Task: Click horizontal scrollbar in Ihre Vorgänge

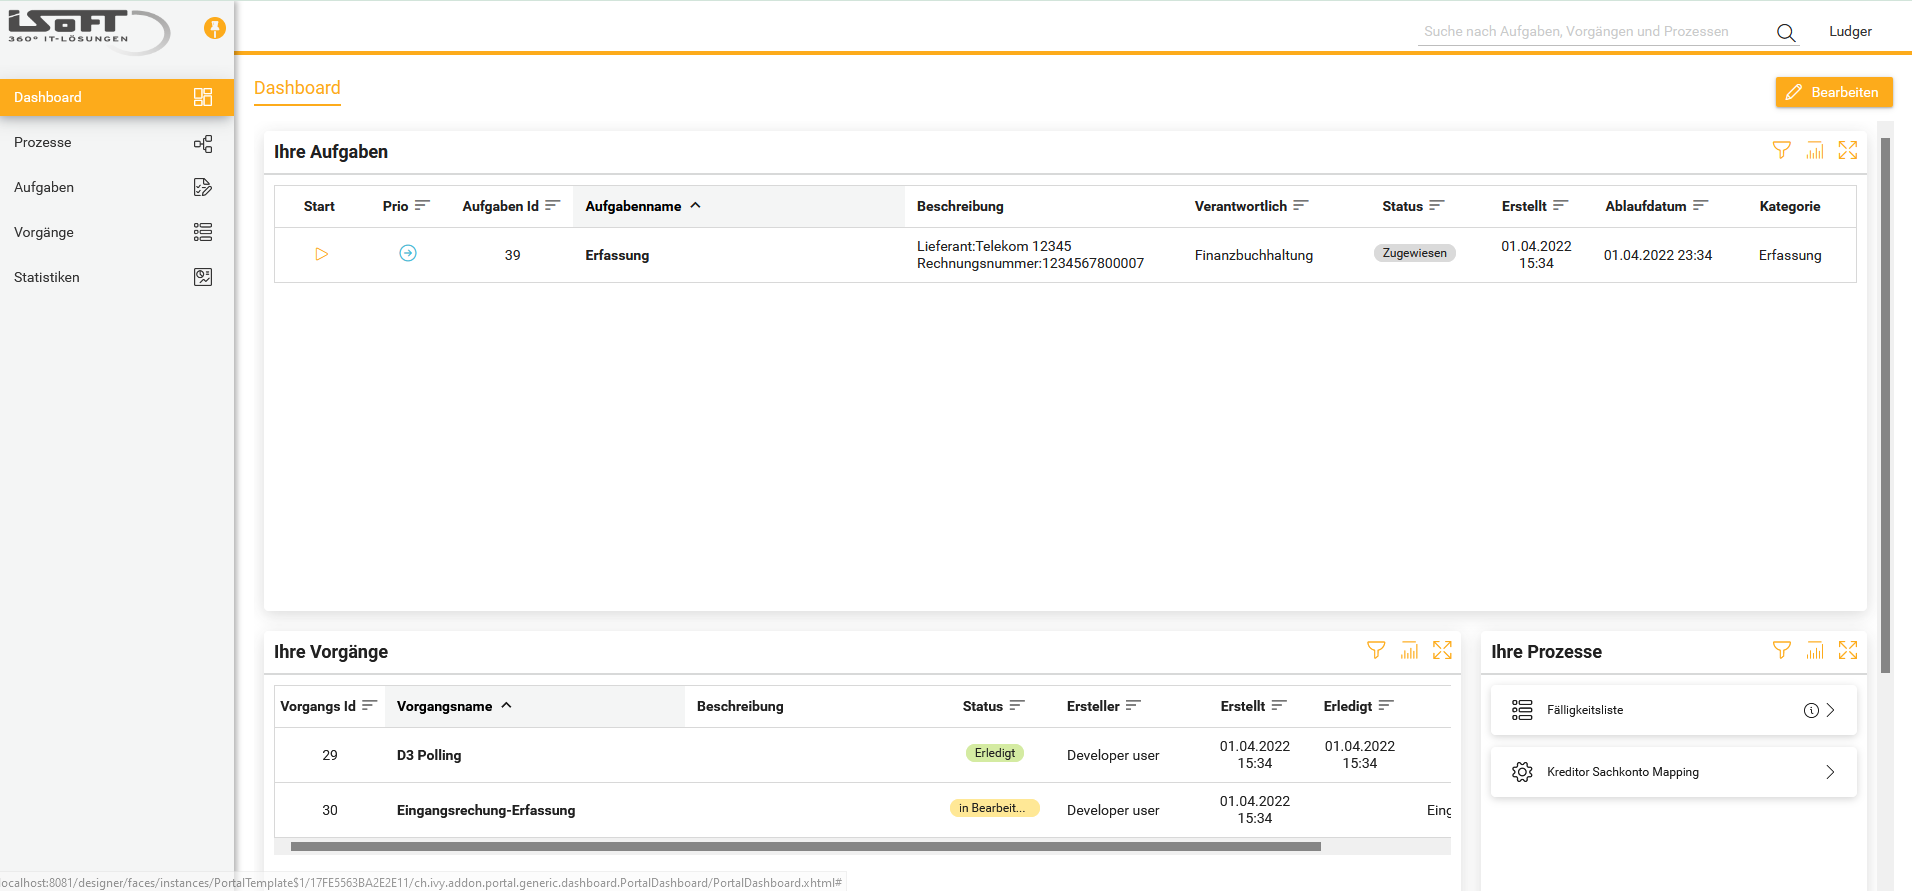Action: coord(805,846)
